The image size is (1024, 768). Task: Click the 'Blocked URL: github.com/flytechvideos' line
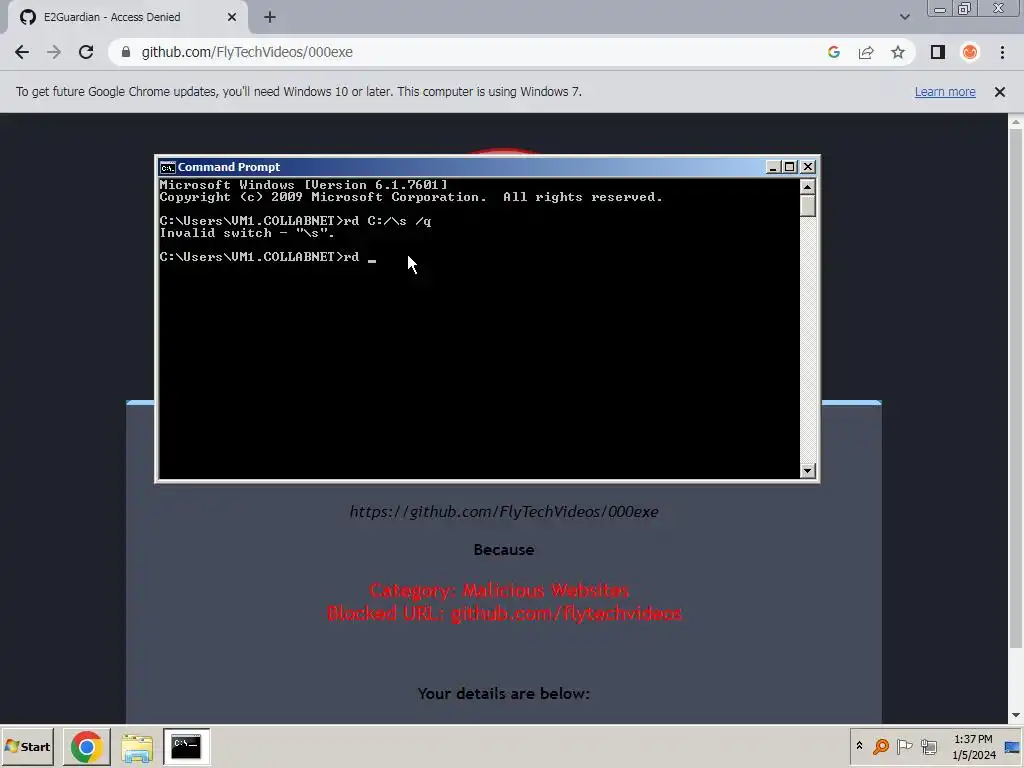(x=504, y=613)
